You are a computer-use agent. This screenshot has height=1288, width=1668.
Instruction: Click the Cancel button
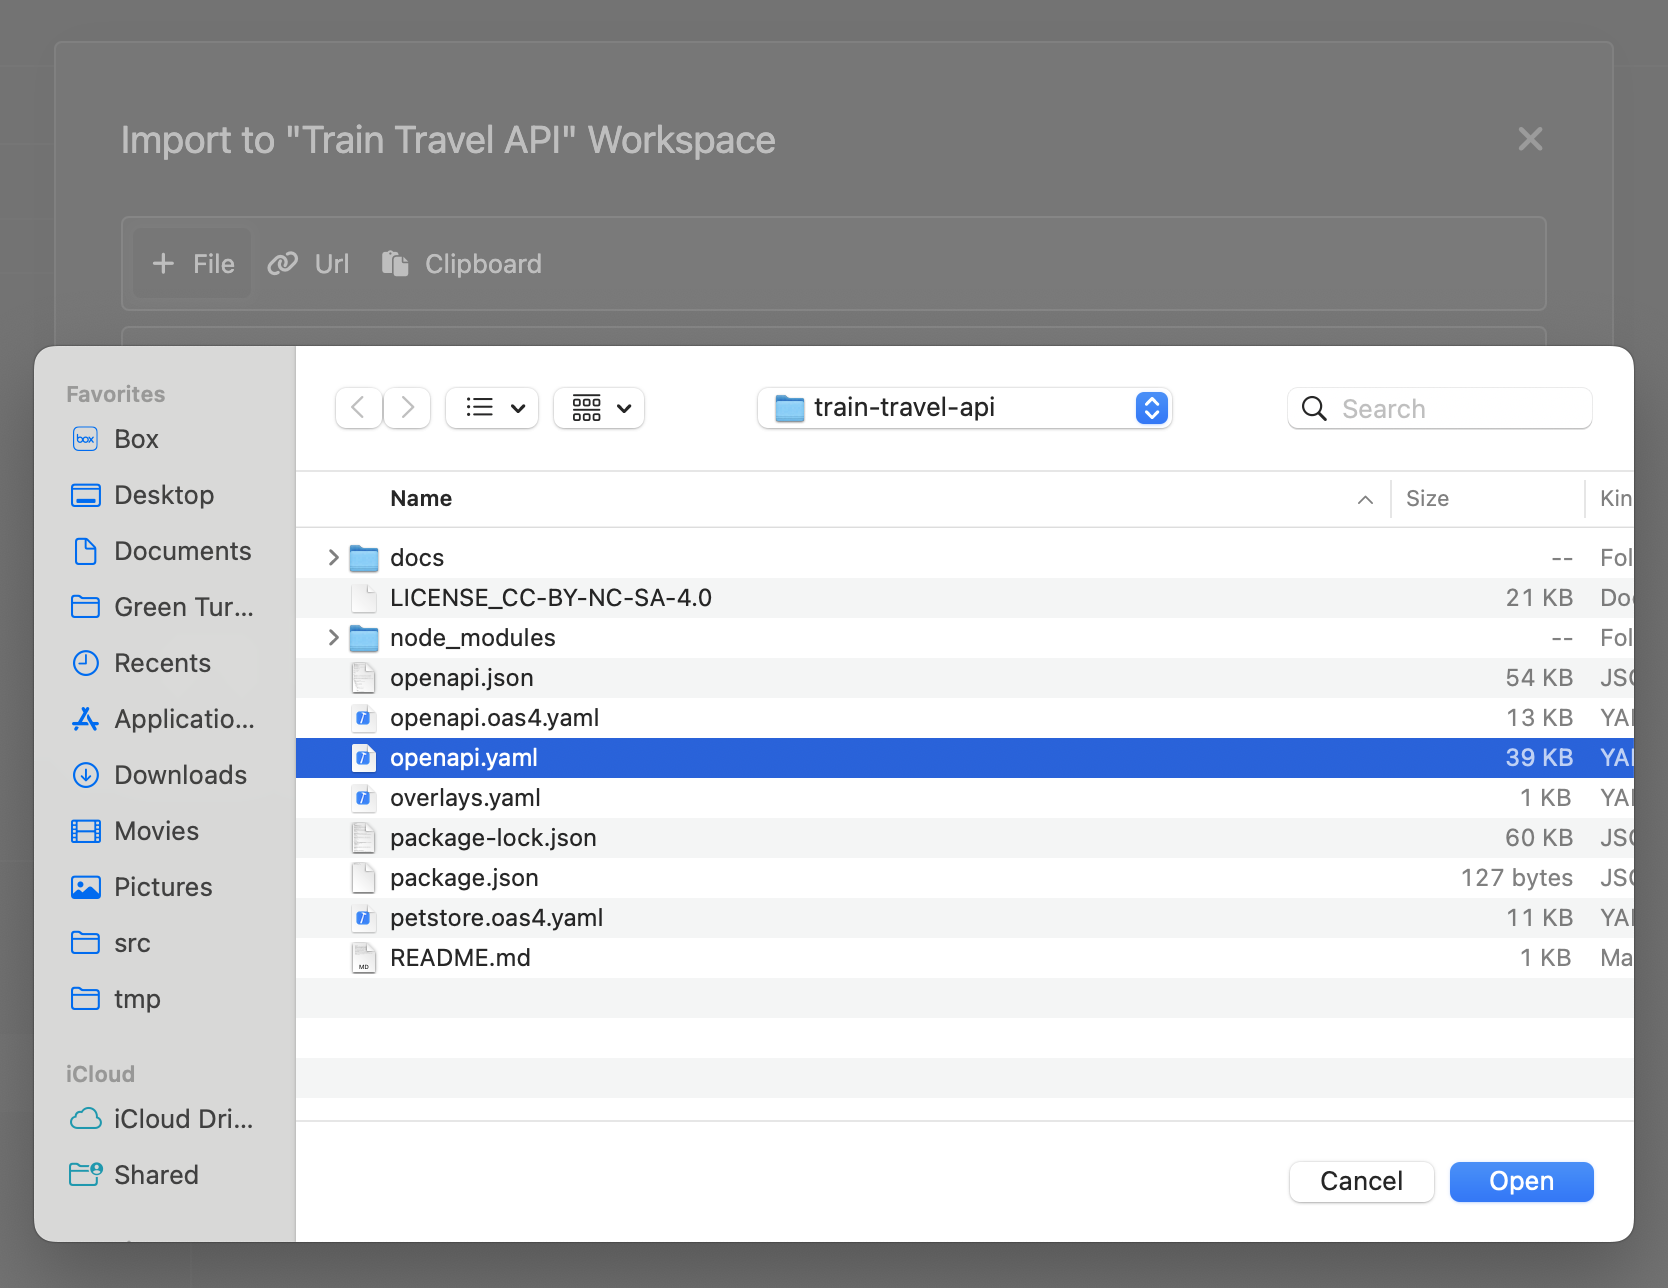coord(1361,1181)
